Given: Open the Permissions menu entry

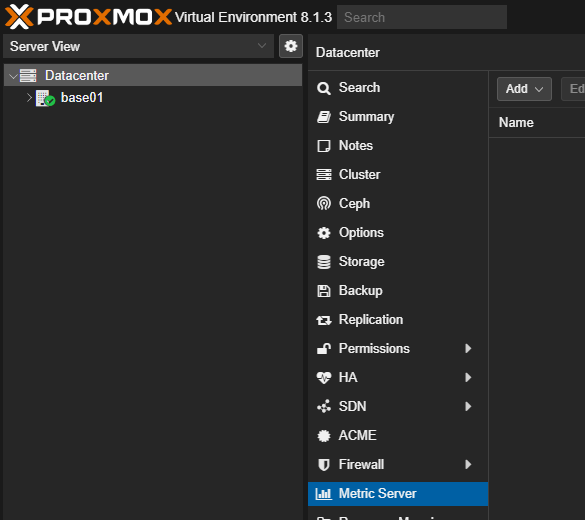Looking at the screenshot, I should [398, 348].
